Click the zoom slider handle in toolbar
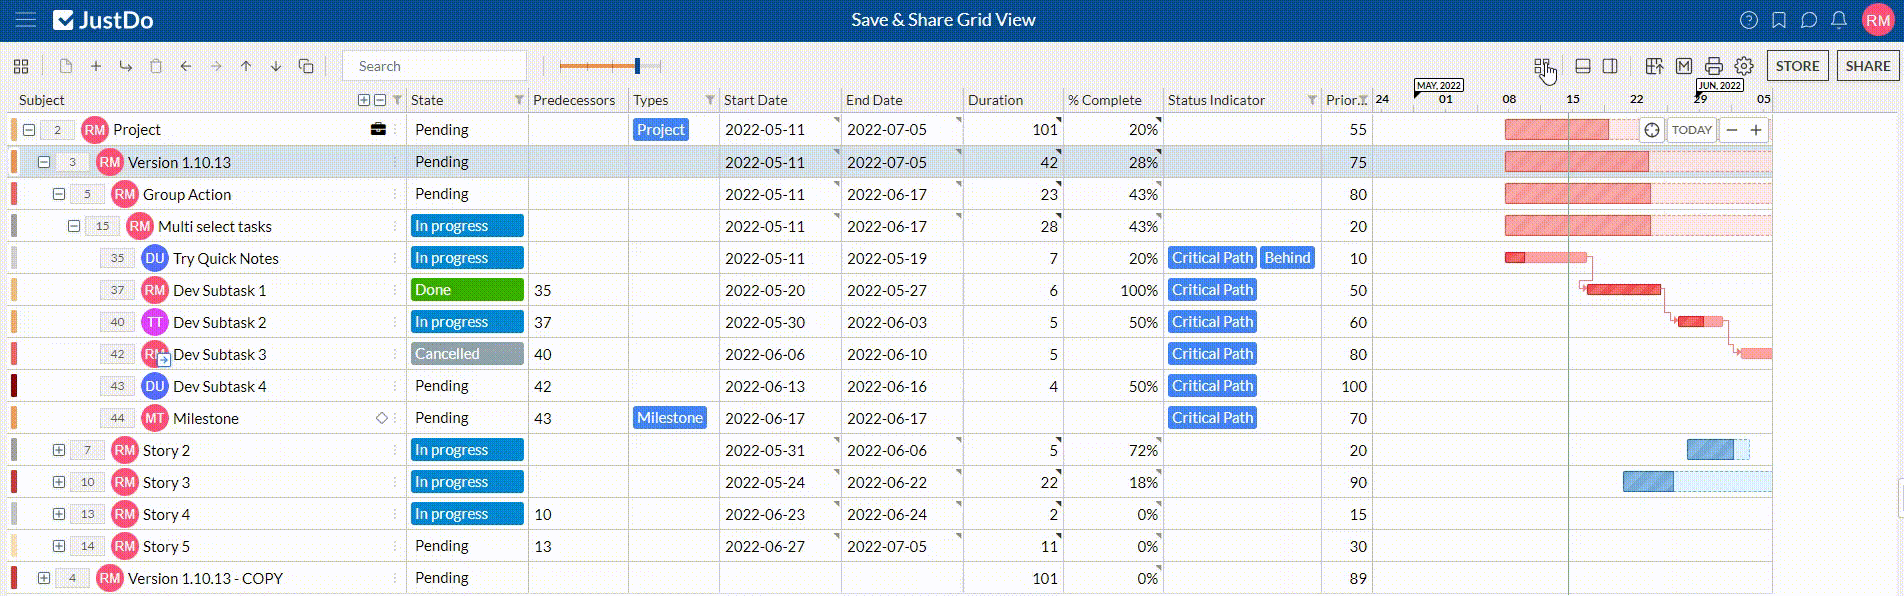 (x=637, y=66)
